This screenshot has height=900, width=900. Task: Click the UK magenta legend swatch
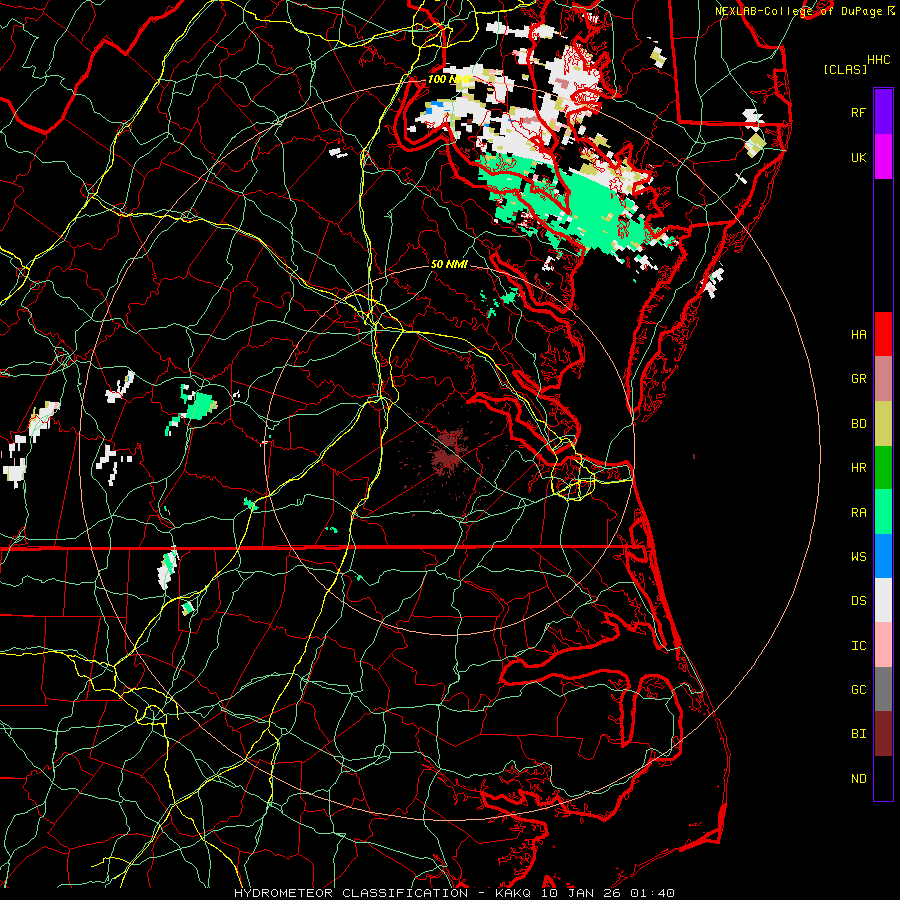tap(883, 157)
